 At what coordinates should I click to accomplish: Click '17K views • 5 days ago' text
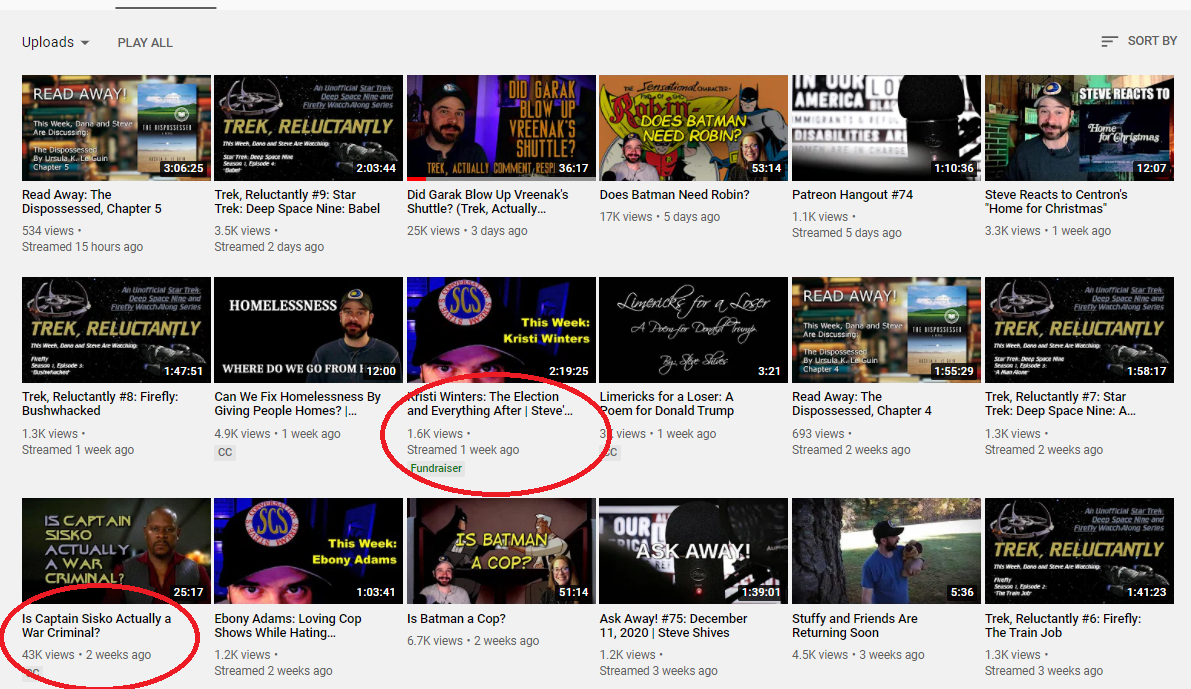(x=660, y=216)
